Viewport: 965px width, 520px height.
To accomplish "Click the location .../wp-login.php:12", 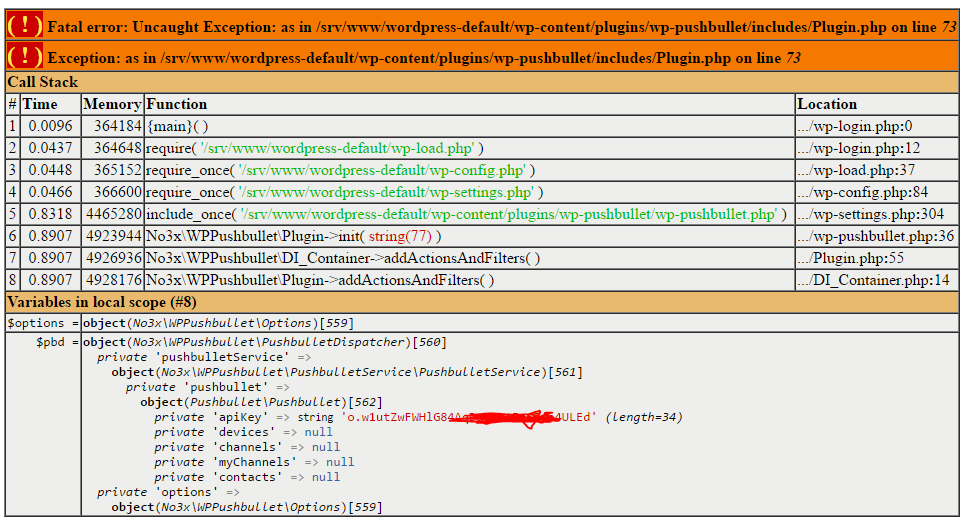I will coord(859,148).
